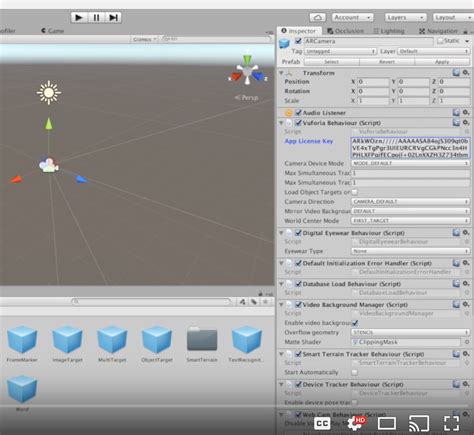Switch to the Lighting tab
The image size is (474, 435).
(389, 31)
